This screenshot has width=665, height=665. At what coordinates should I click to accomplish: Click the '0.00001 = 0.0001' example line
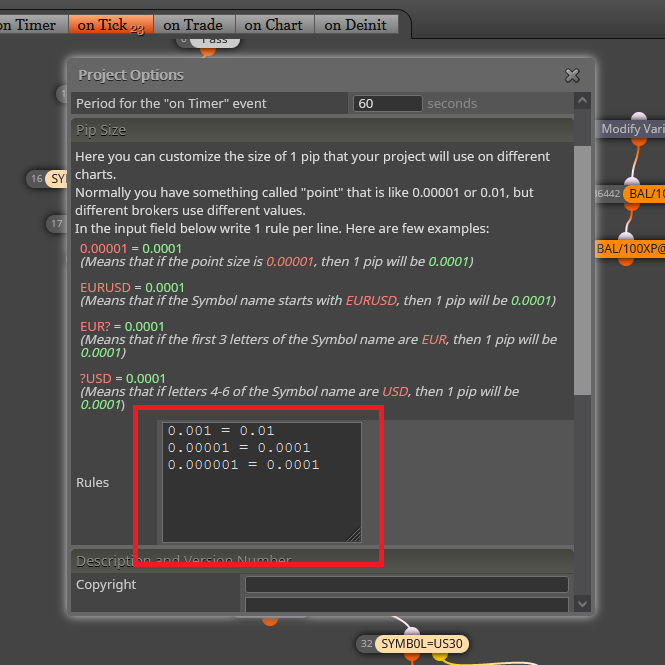click(131, 249)
